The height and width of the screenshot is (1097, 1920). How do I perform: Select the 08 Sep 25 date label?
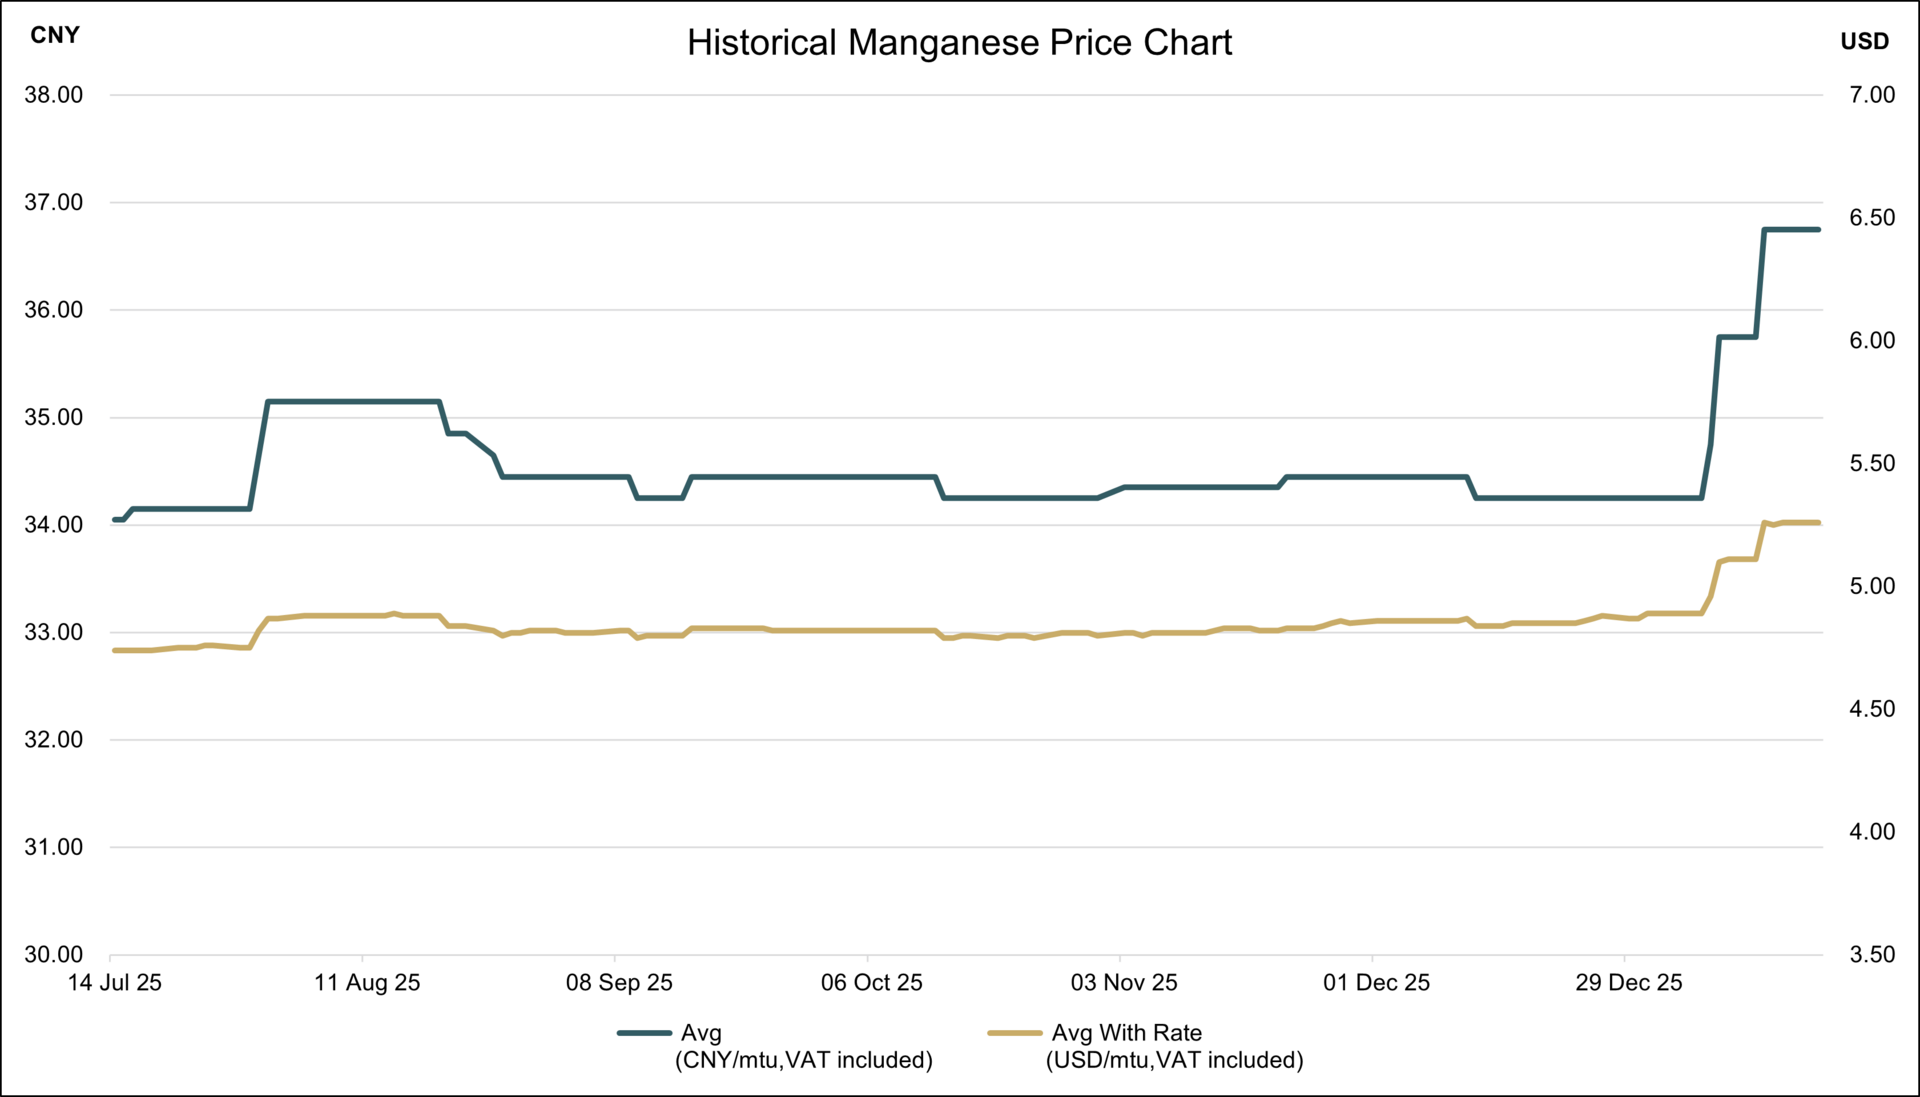coord(619,983)
